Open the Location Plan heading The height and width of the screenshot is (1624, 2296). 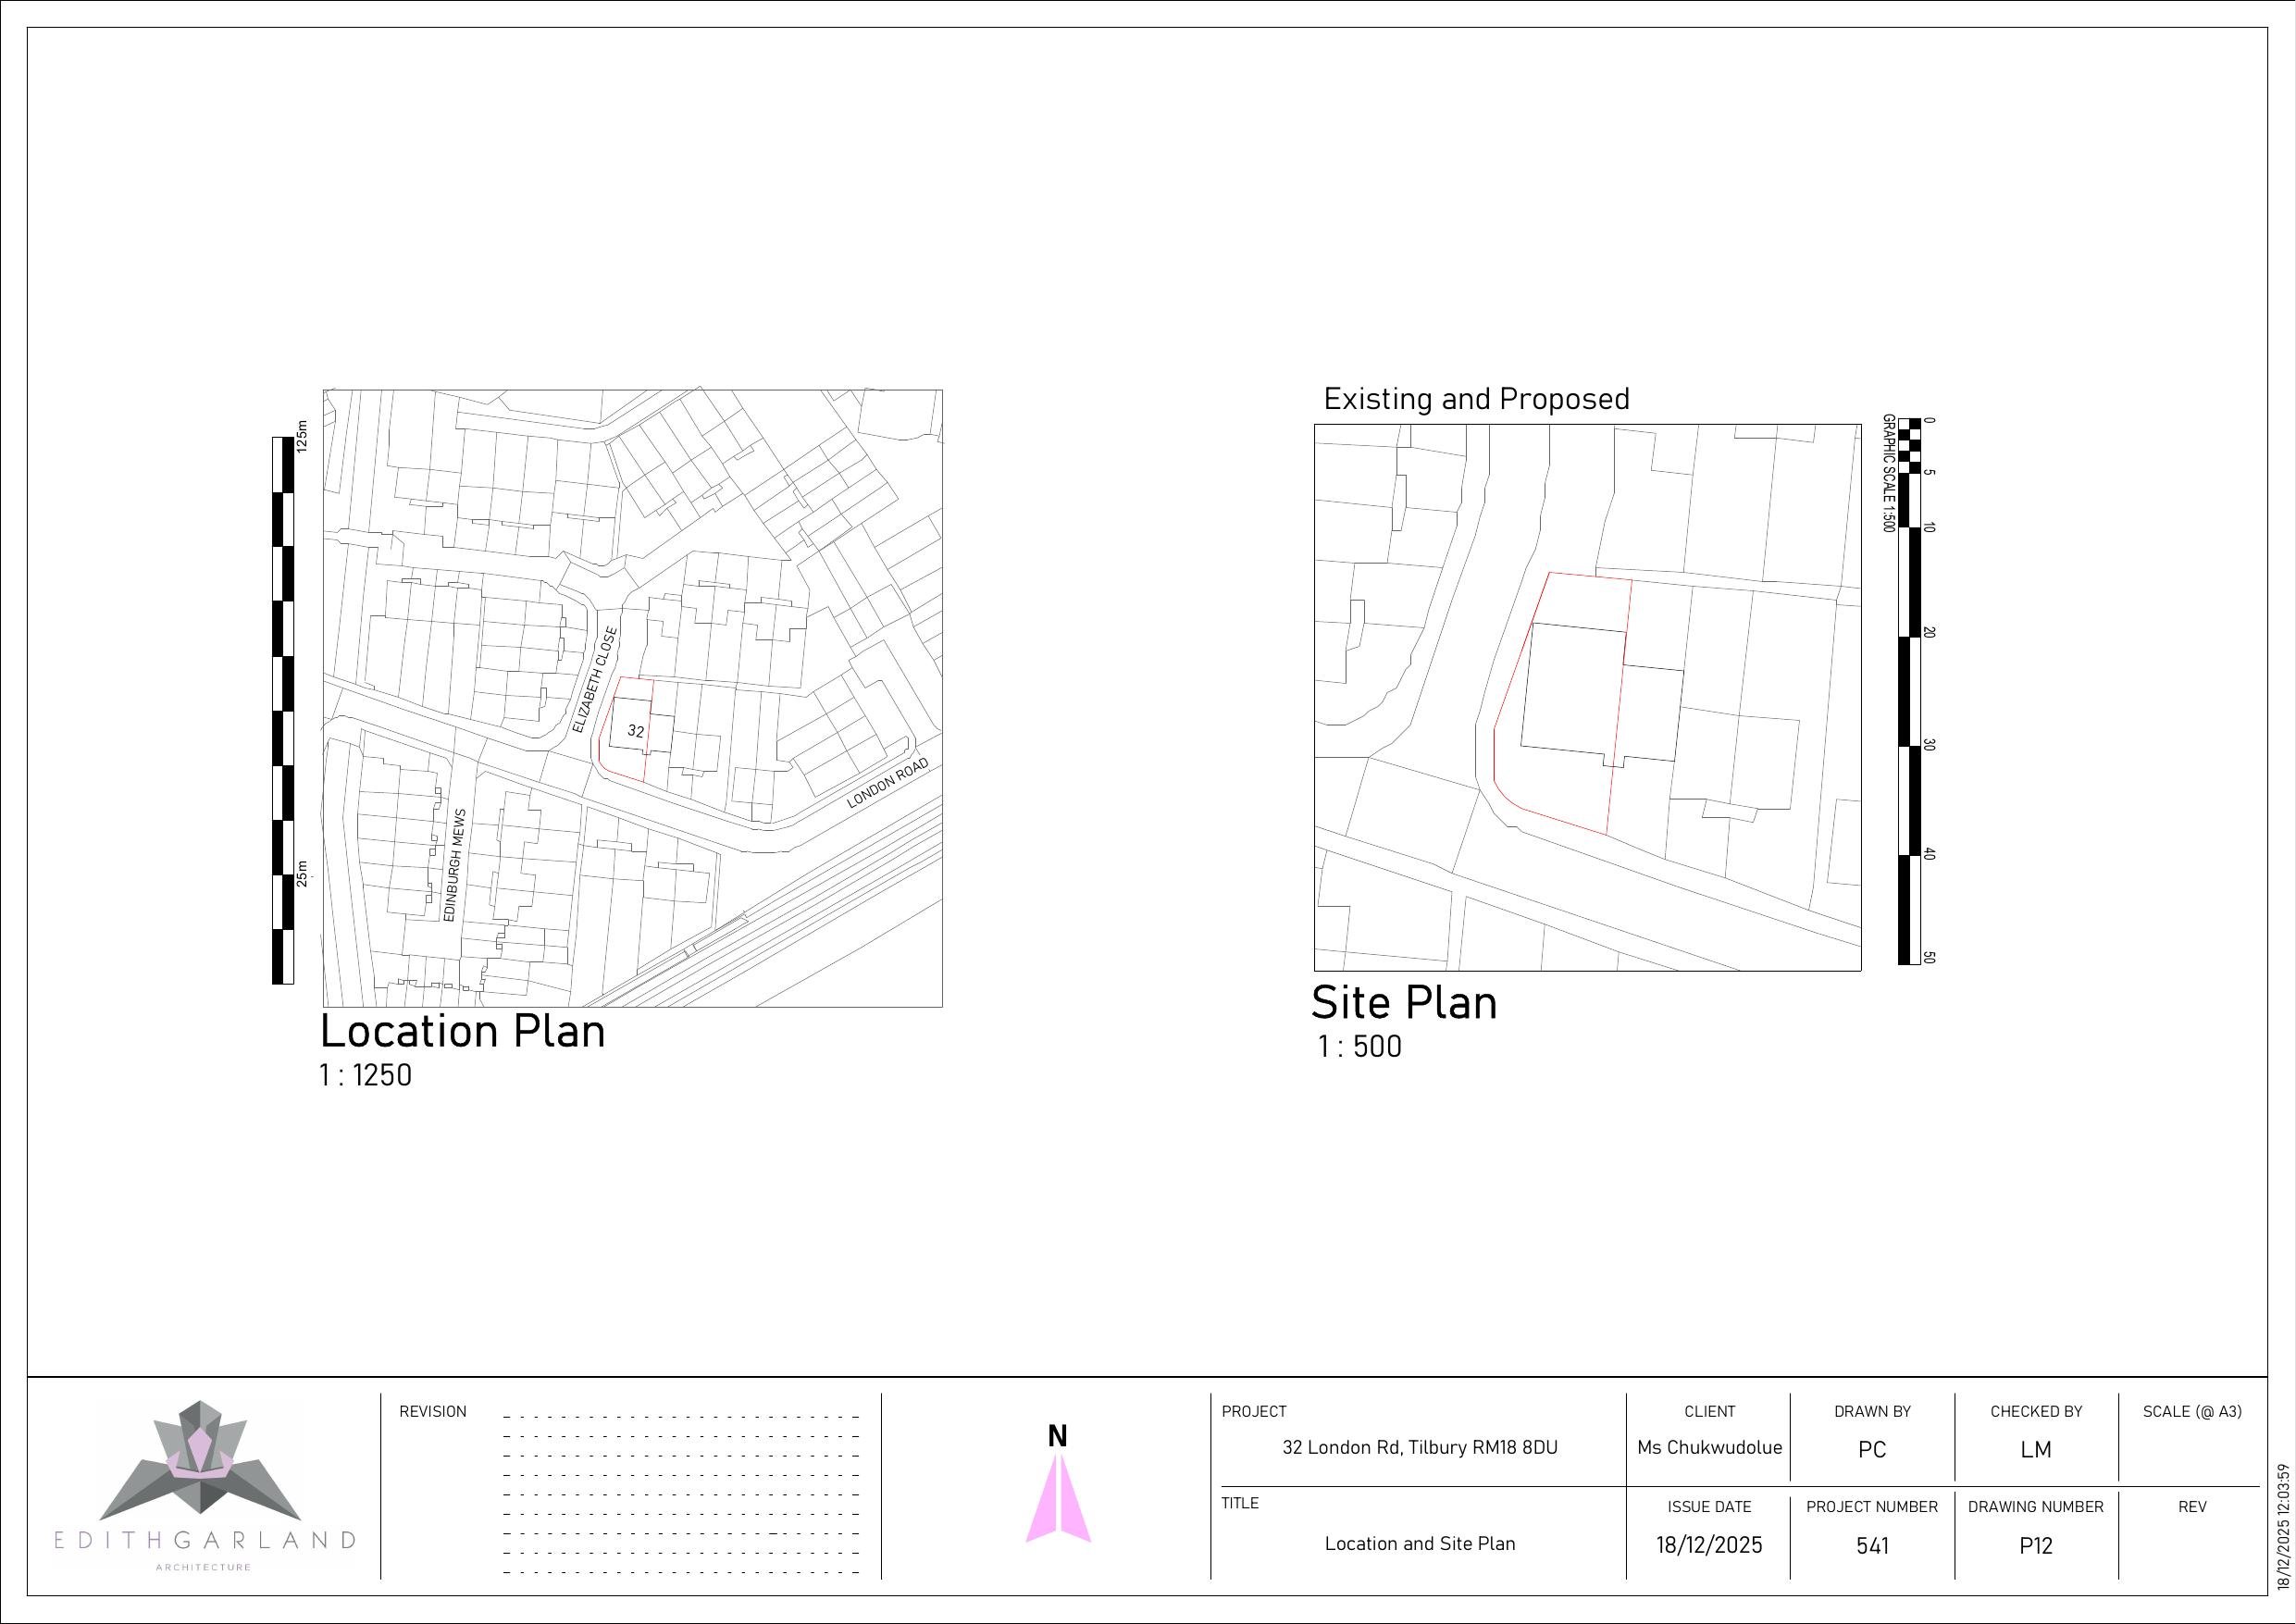pos(462,1032)
